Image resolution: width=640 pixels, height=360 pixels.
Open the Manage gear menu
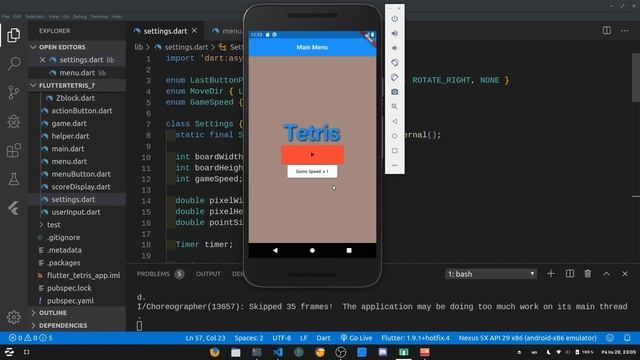click(13, 317)
